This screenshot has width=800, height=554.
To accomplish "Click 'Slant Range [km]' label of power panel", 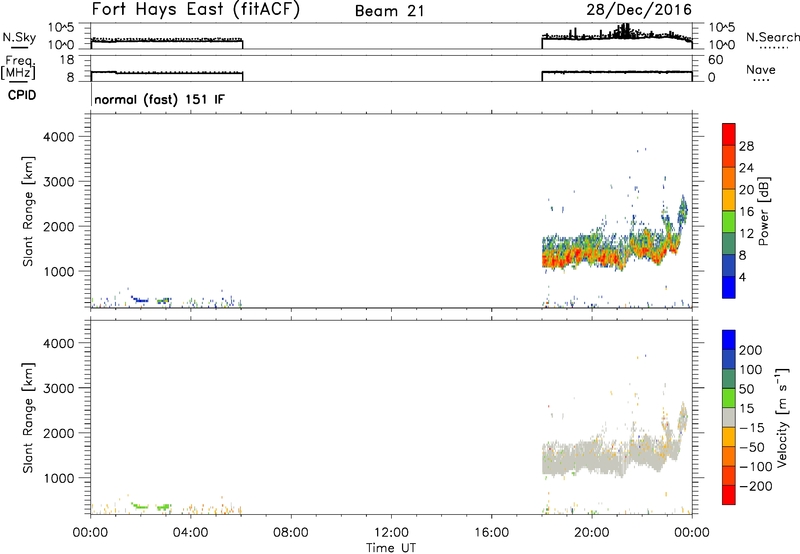I will coord(28,211).
